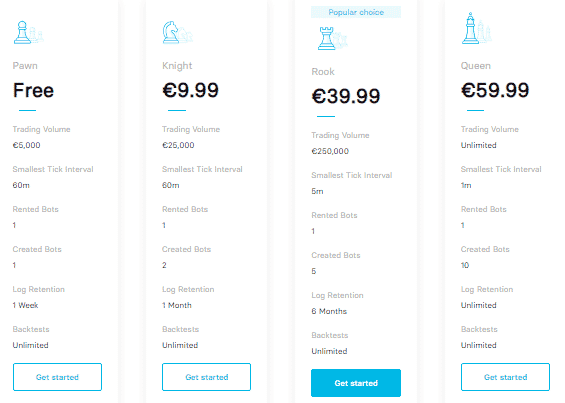
Task: Click the Queen plan's 1m tick interval
Action: point(466,185)
